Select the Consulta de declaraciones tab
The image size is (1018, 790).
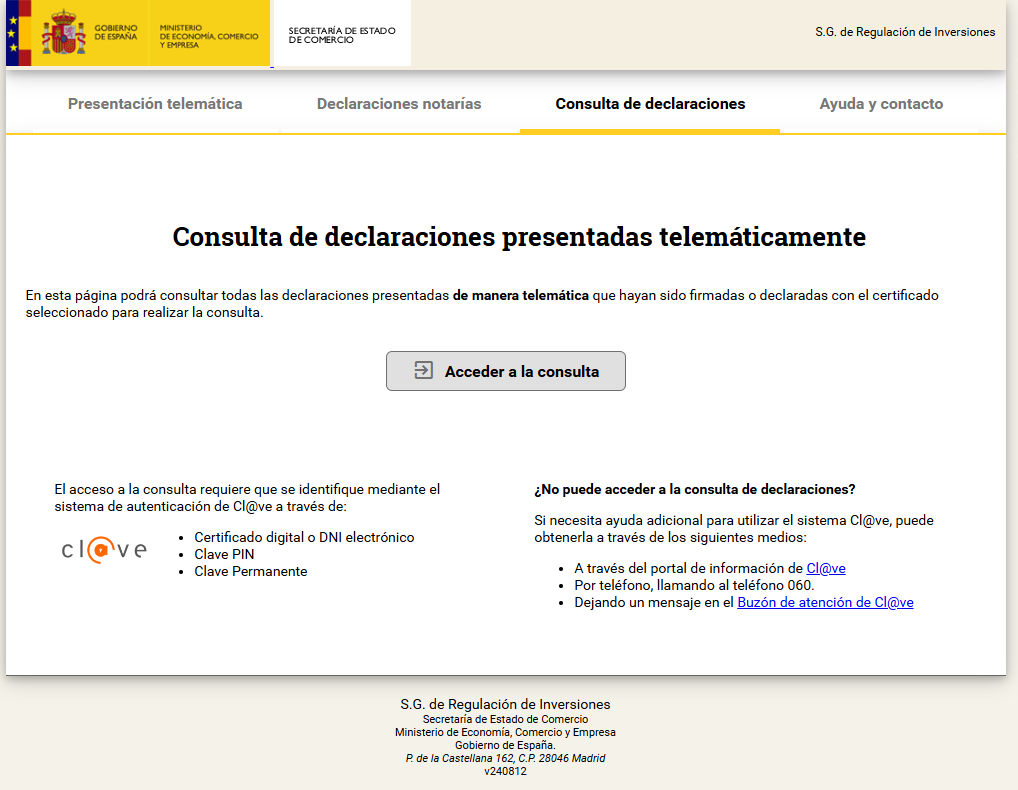coord(650,104)
